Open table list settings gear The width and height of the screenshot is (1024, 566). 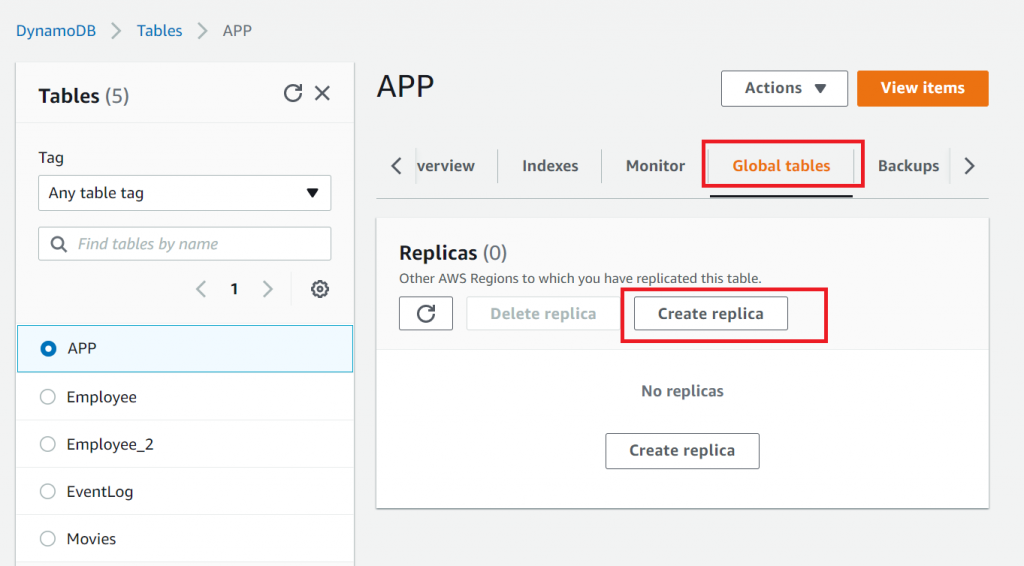click(319, 289)
